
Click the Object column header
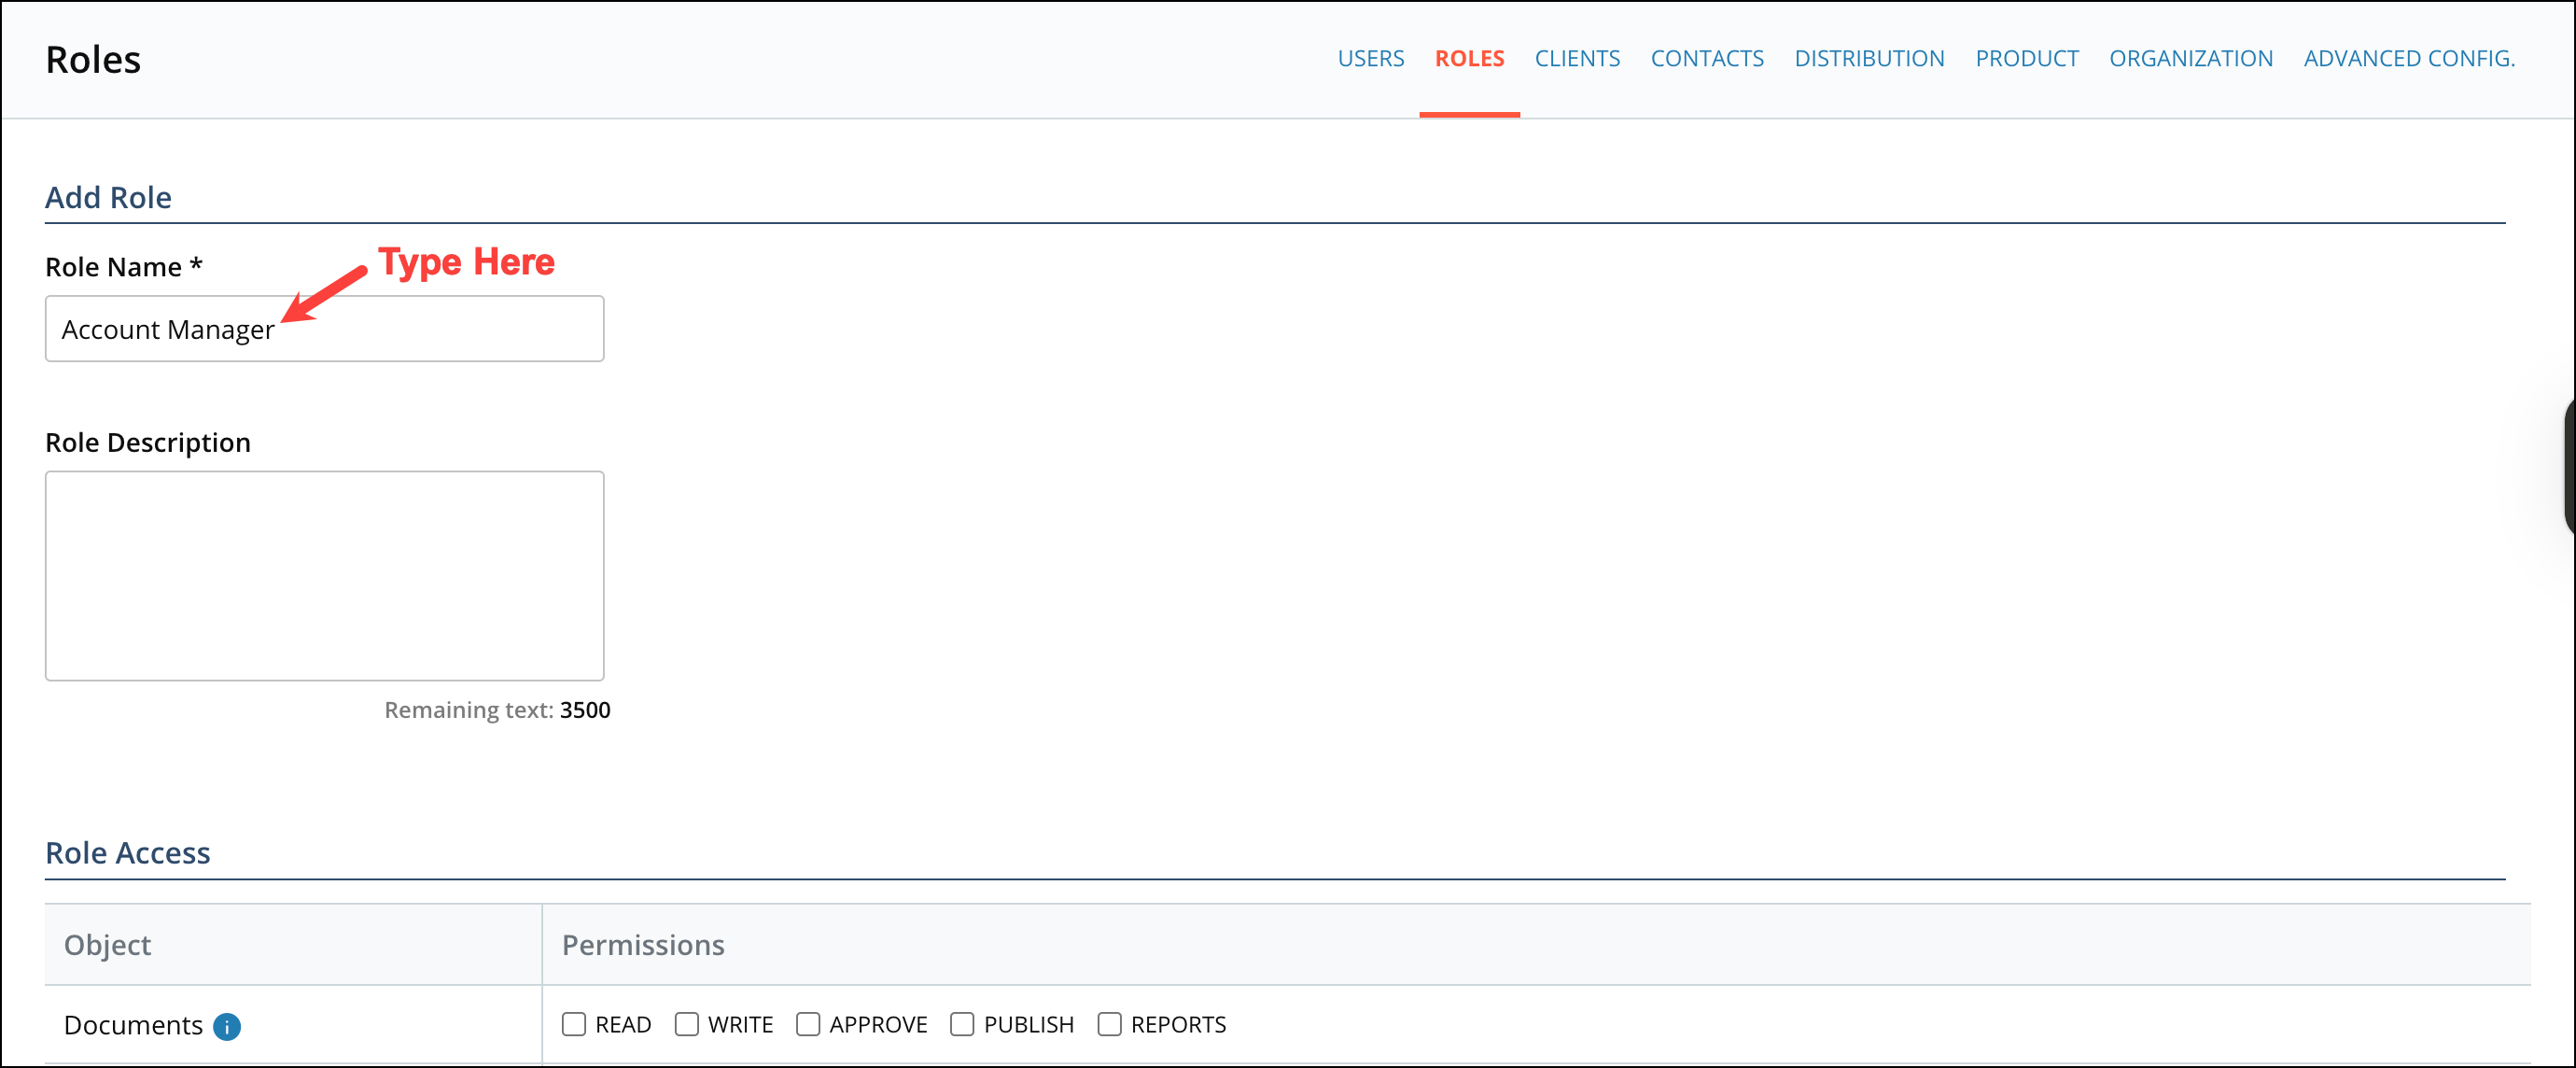[107, 944]
